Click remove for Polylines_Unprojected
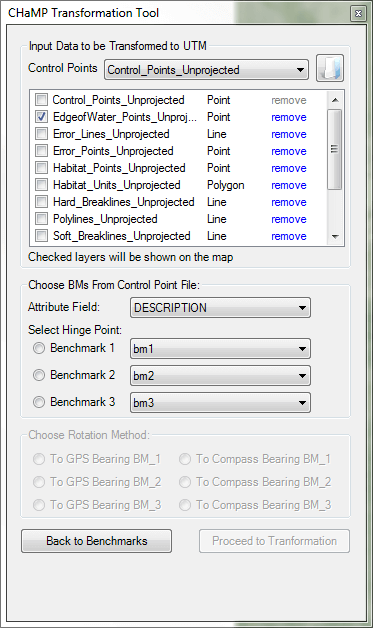Image resolution: width=373 pixels, height=628 pixels. (x=288, y=219)
